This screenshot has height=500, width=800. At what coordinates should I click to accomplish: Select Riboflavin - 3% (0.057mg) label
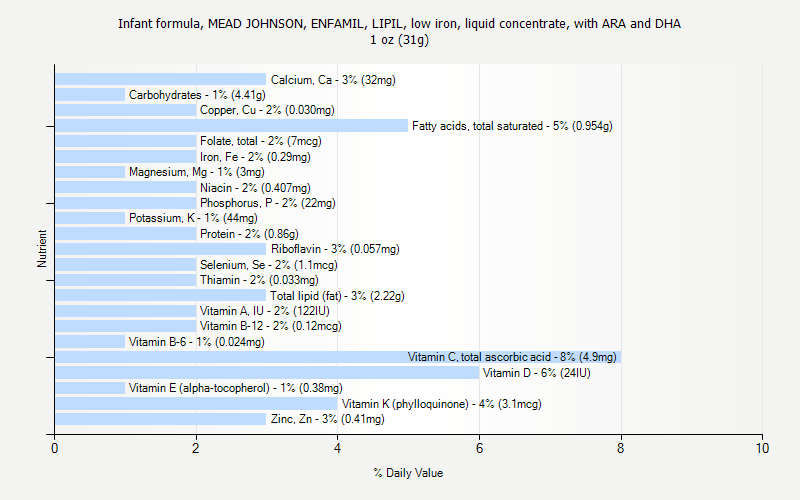[335, 249]
